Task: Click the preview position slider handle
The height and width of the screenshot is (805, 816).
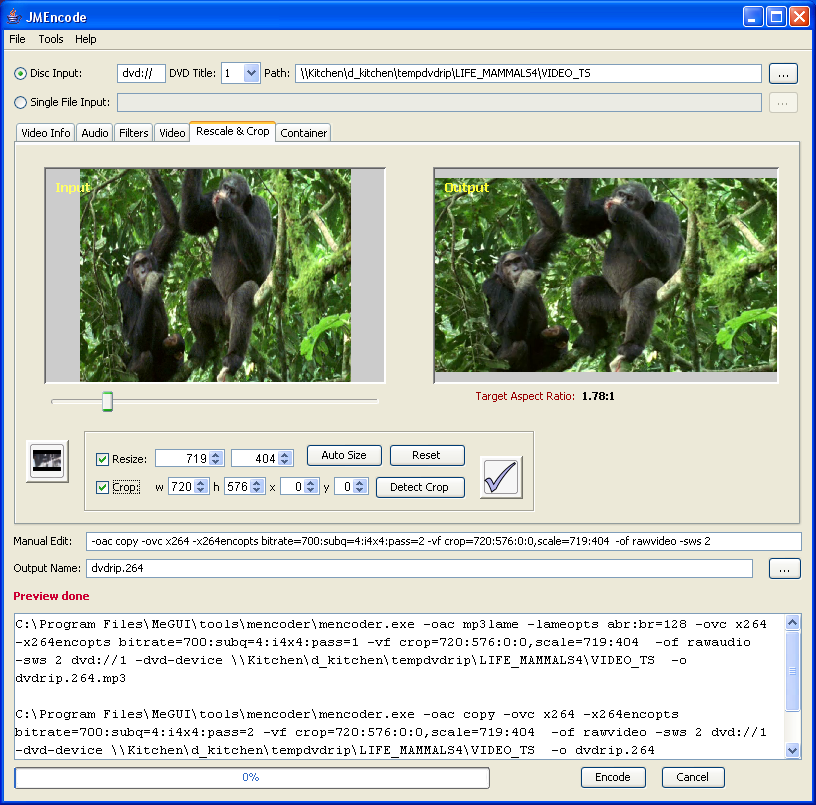Action: (107, 402)
